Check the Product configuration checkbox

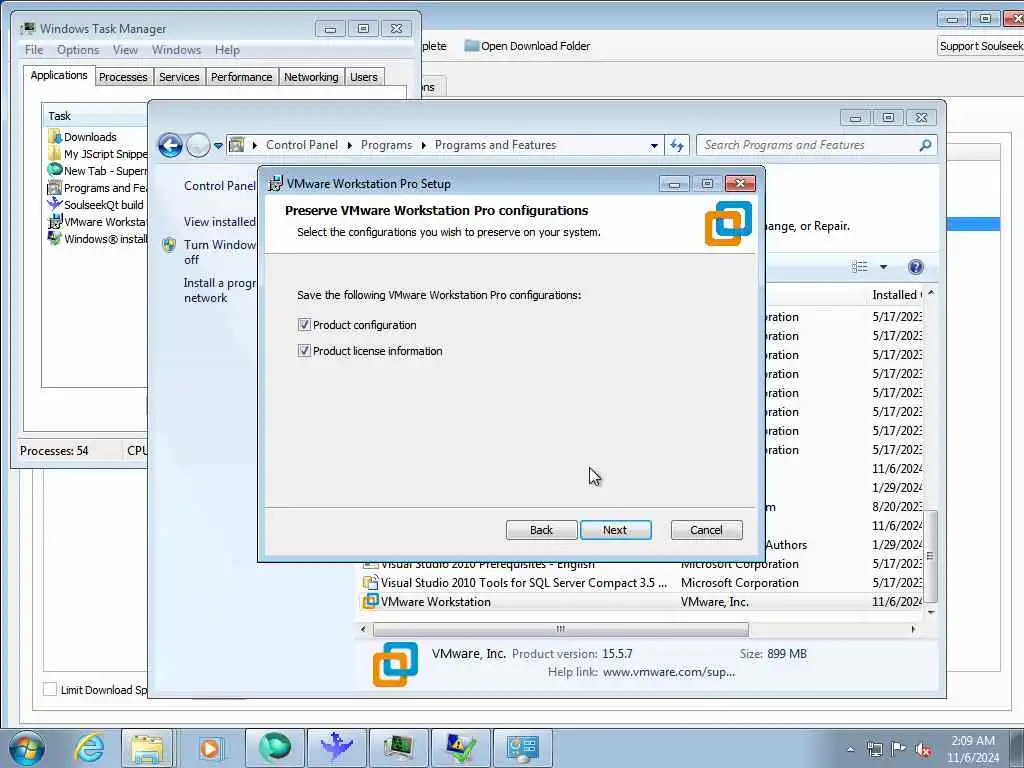point(304,325)
